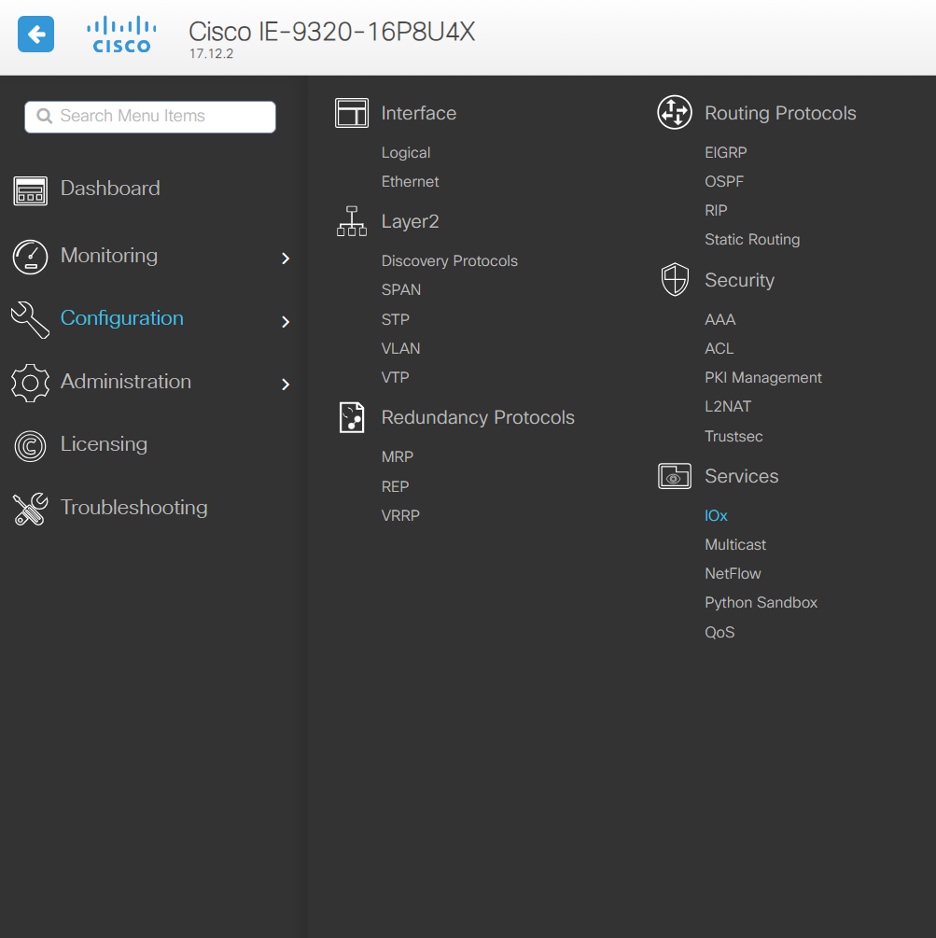Open the EIGRP routing link
This screenshot has width=936, height=938.
pos(726,153)
